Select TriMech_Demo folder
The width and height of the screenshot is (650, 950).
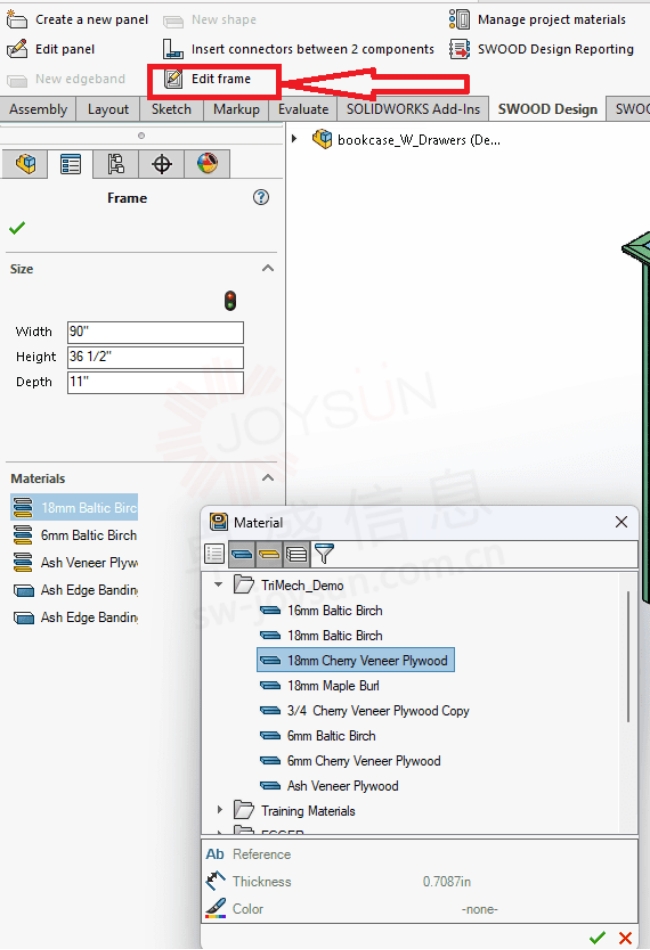pyautogui.click(x=290, y=585)
